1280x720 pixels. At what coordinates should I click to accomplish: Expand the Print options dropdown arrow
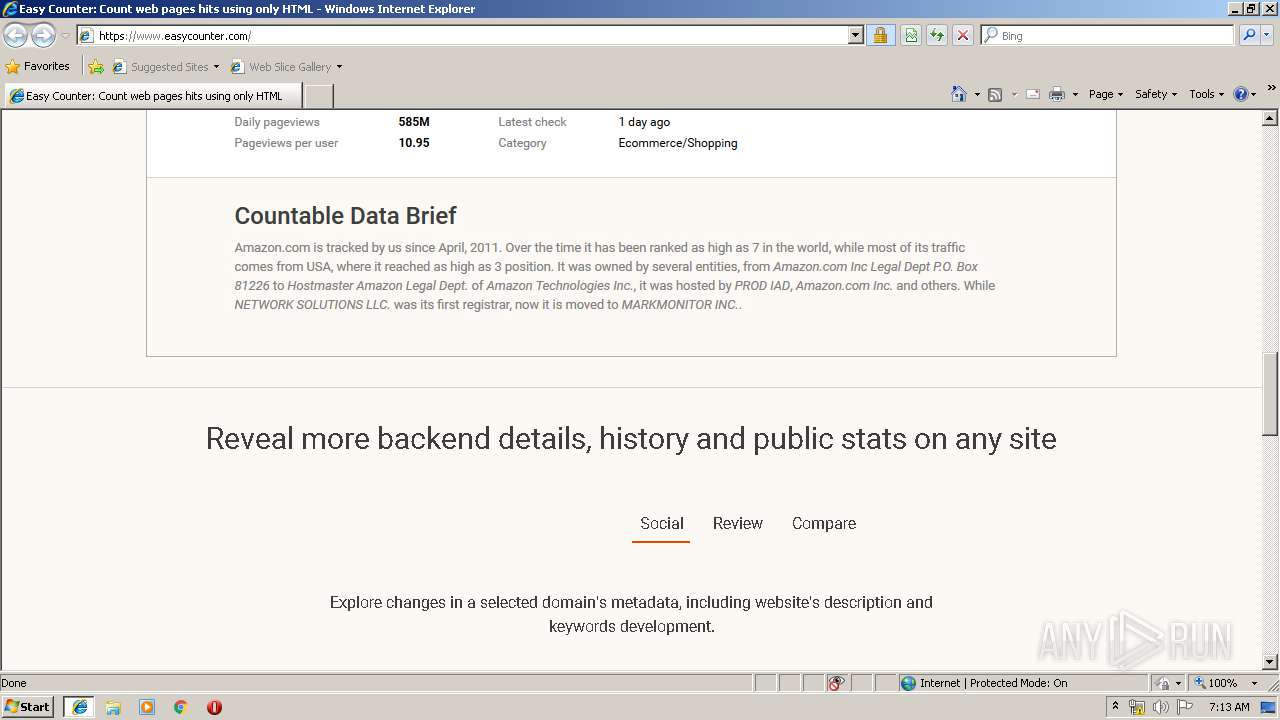[1075, 94]
